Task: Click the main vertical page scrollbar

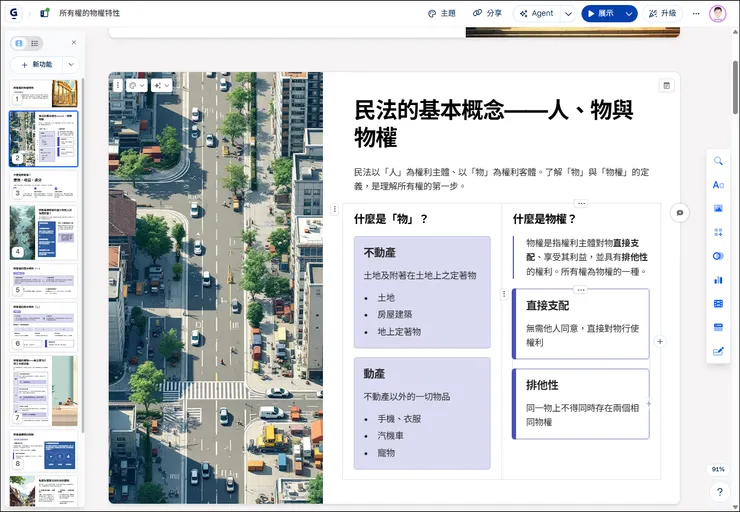Action: point(735,87)
